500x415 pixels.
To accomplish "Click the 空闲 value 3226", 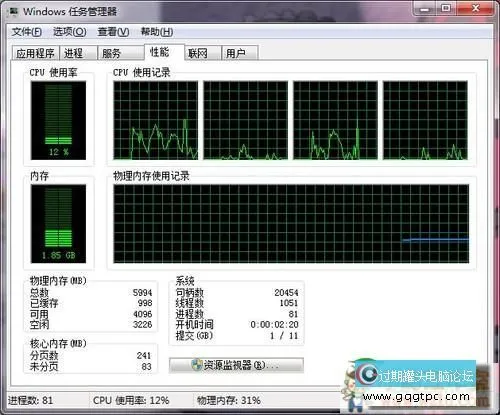I will [142, 324].
